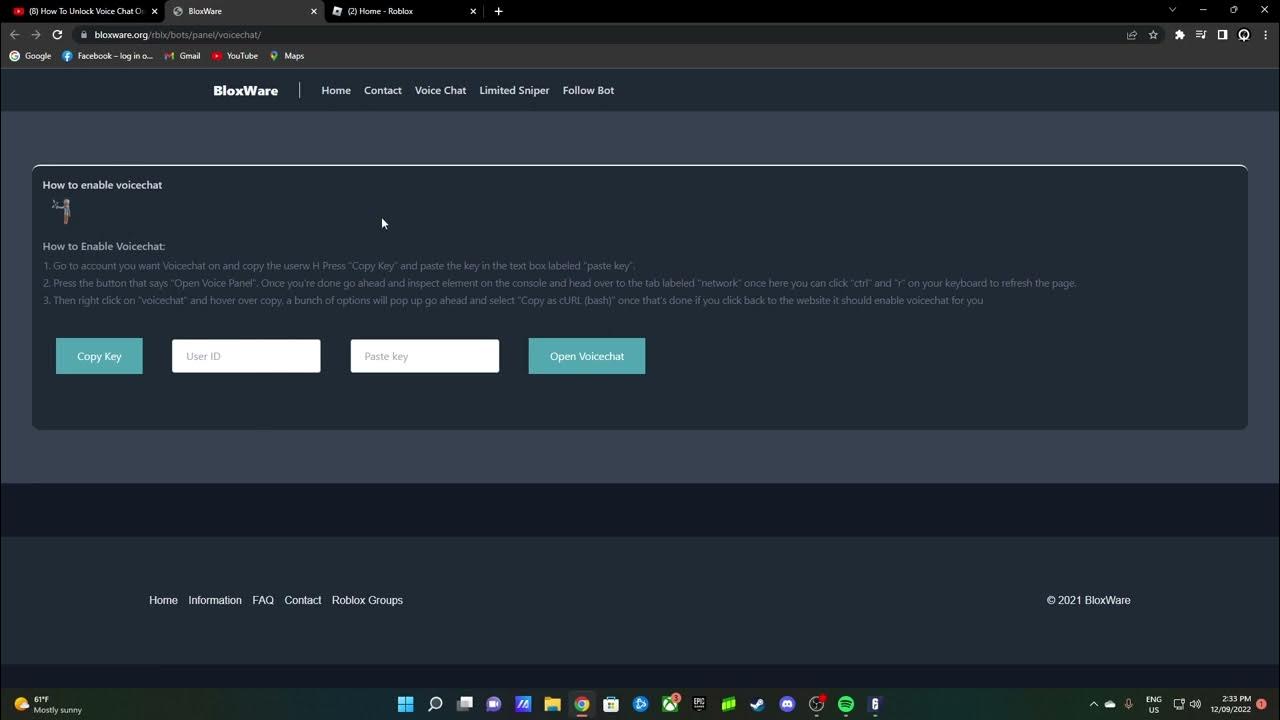Launch Epic Games from the taskbar
The height and width of the screenshot is (720, 1280).
699,704
